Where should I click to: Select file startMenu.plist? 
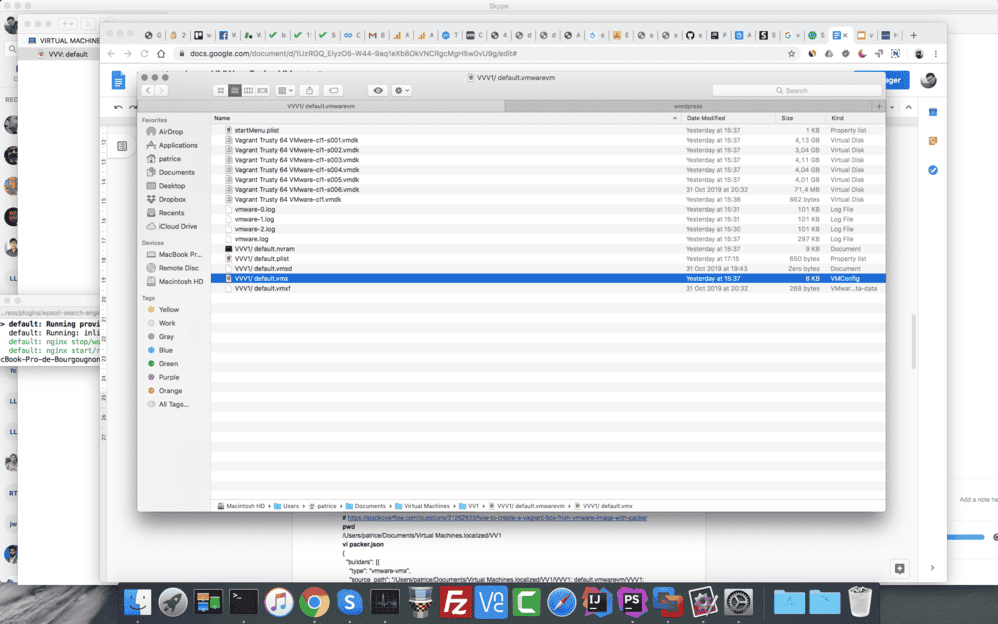point(548,130)
